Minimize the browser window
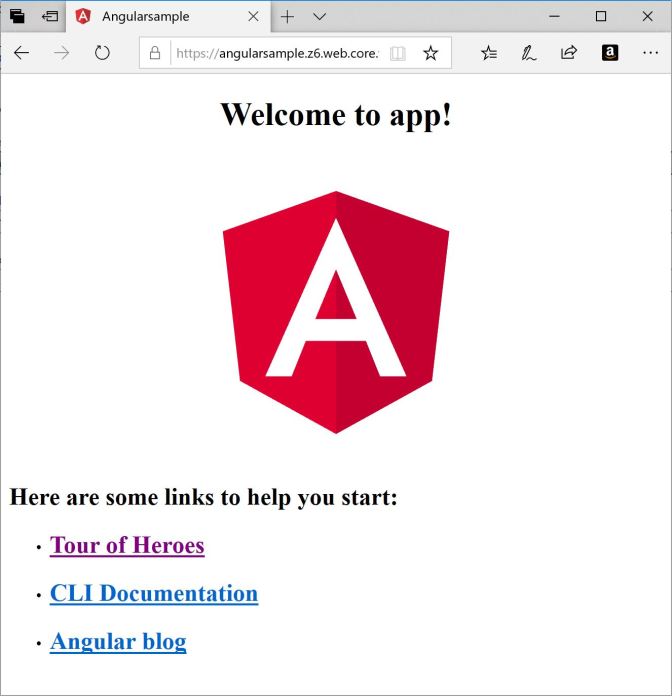 tap(554, 16)
